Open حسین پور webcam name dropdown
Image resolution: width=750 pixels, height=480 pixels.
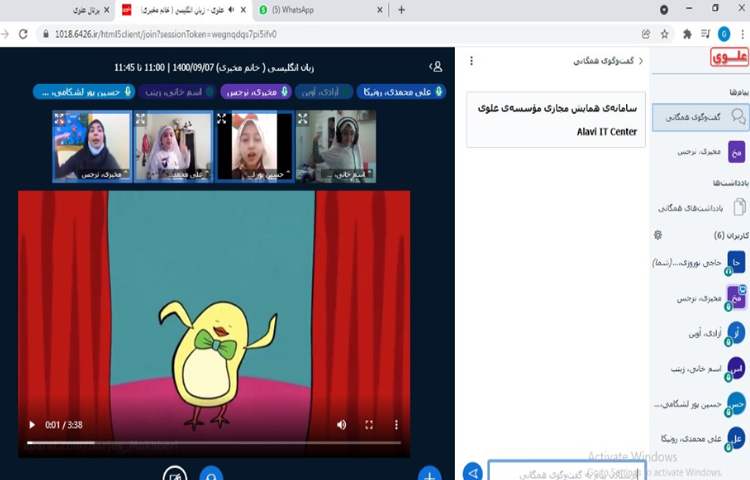[268, 175]
